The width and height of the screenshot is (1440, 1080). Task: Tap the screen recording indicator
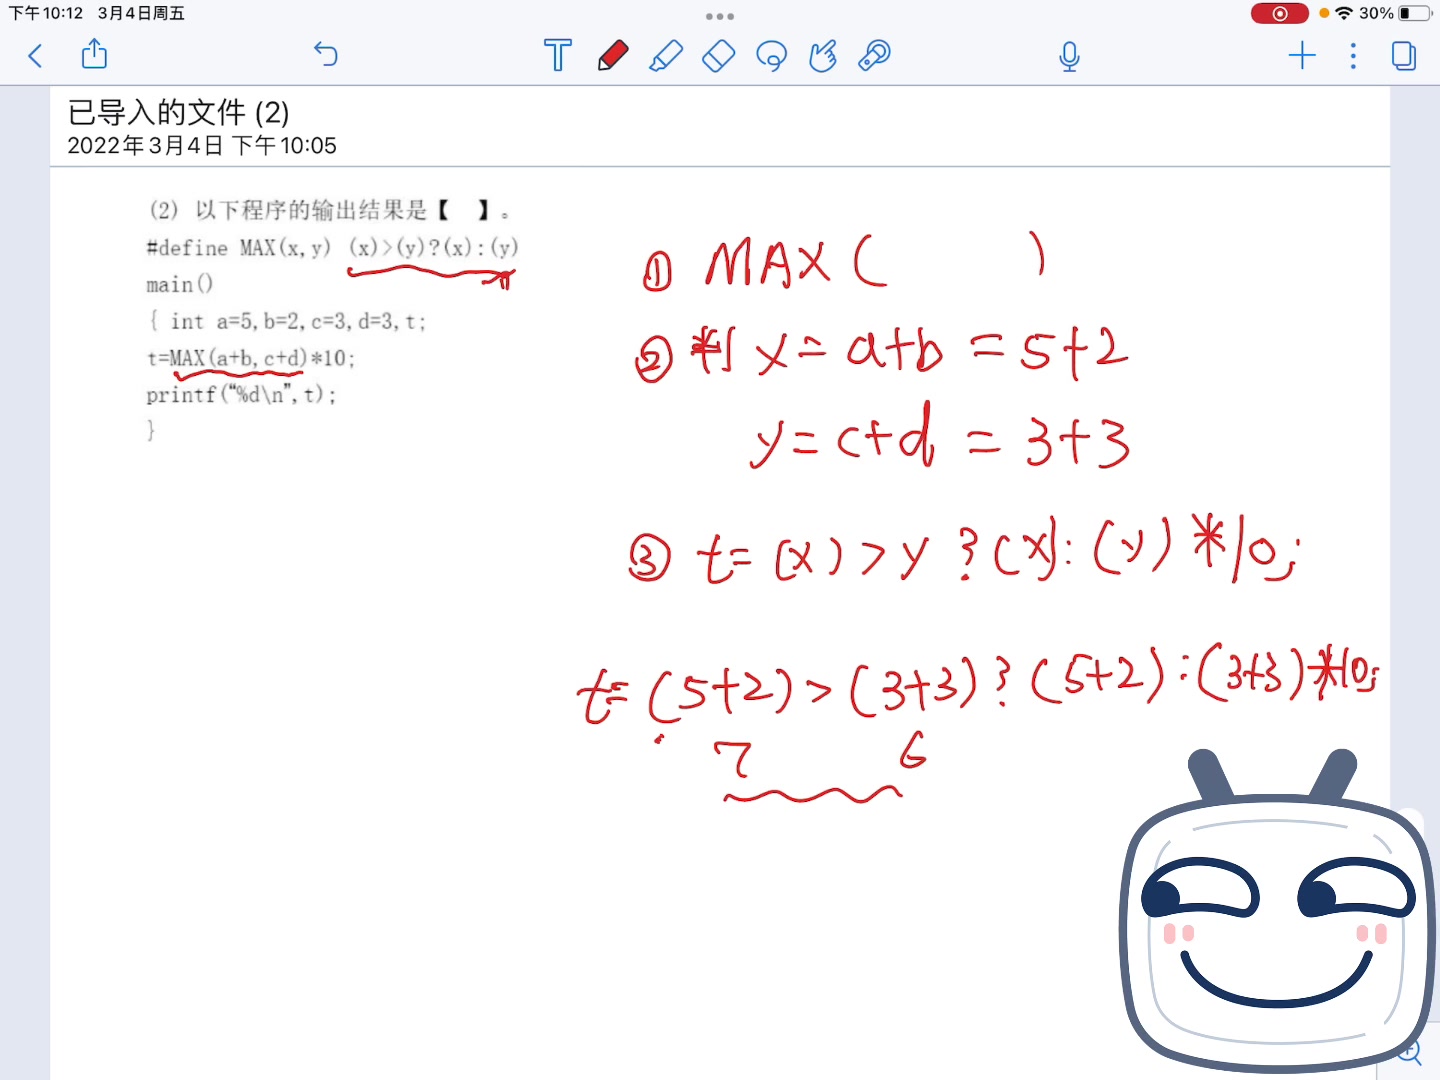(1279, 13)
